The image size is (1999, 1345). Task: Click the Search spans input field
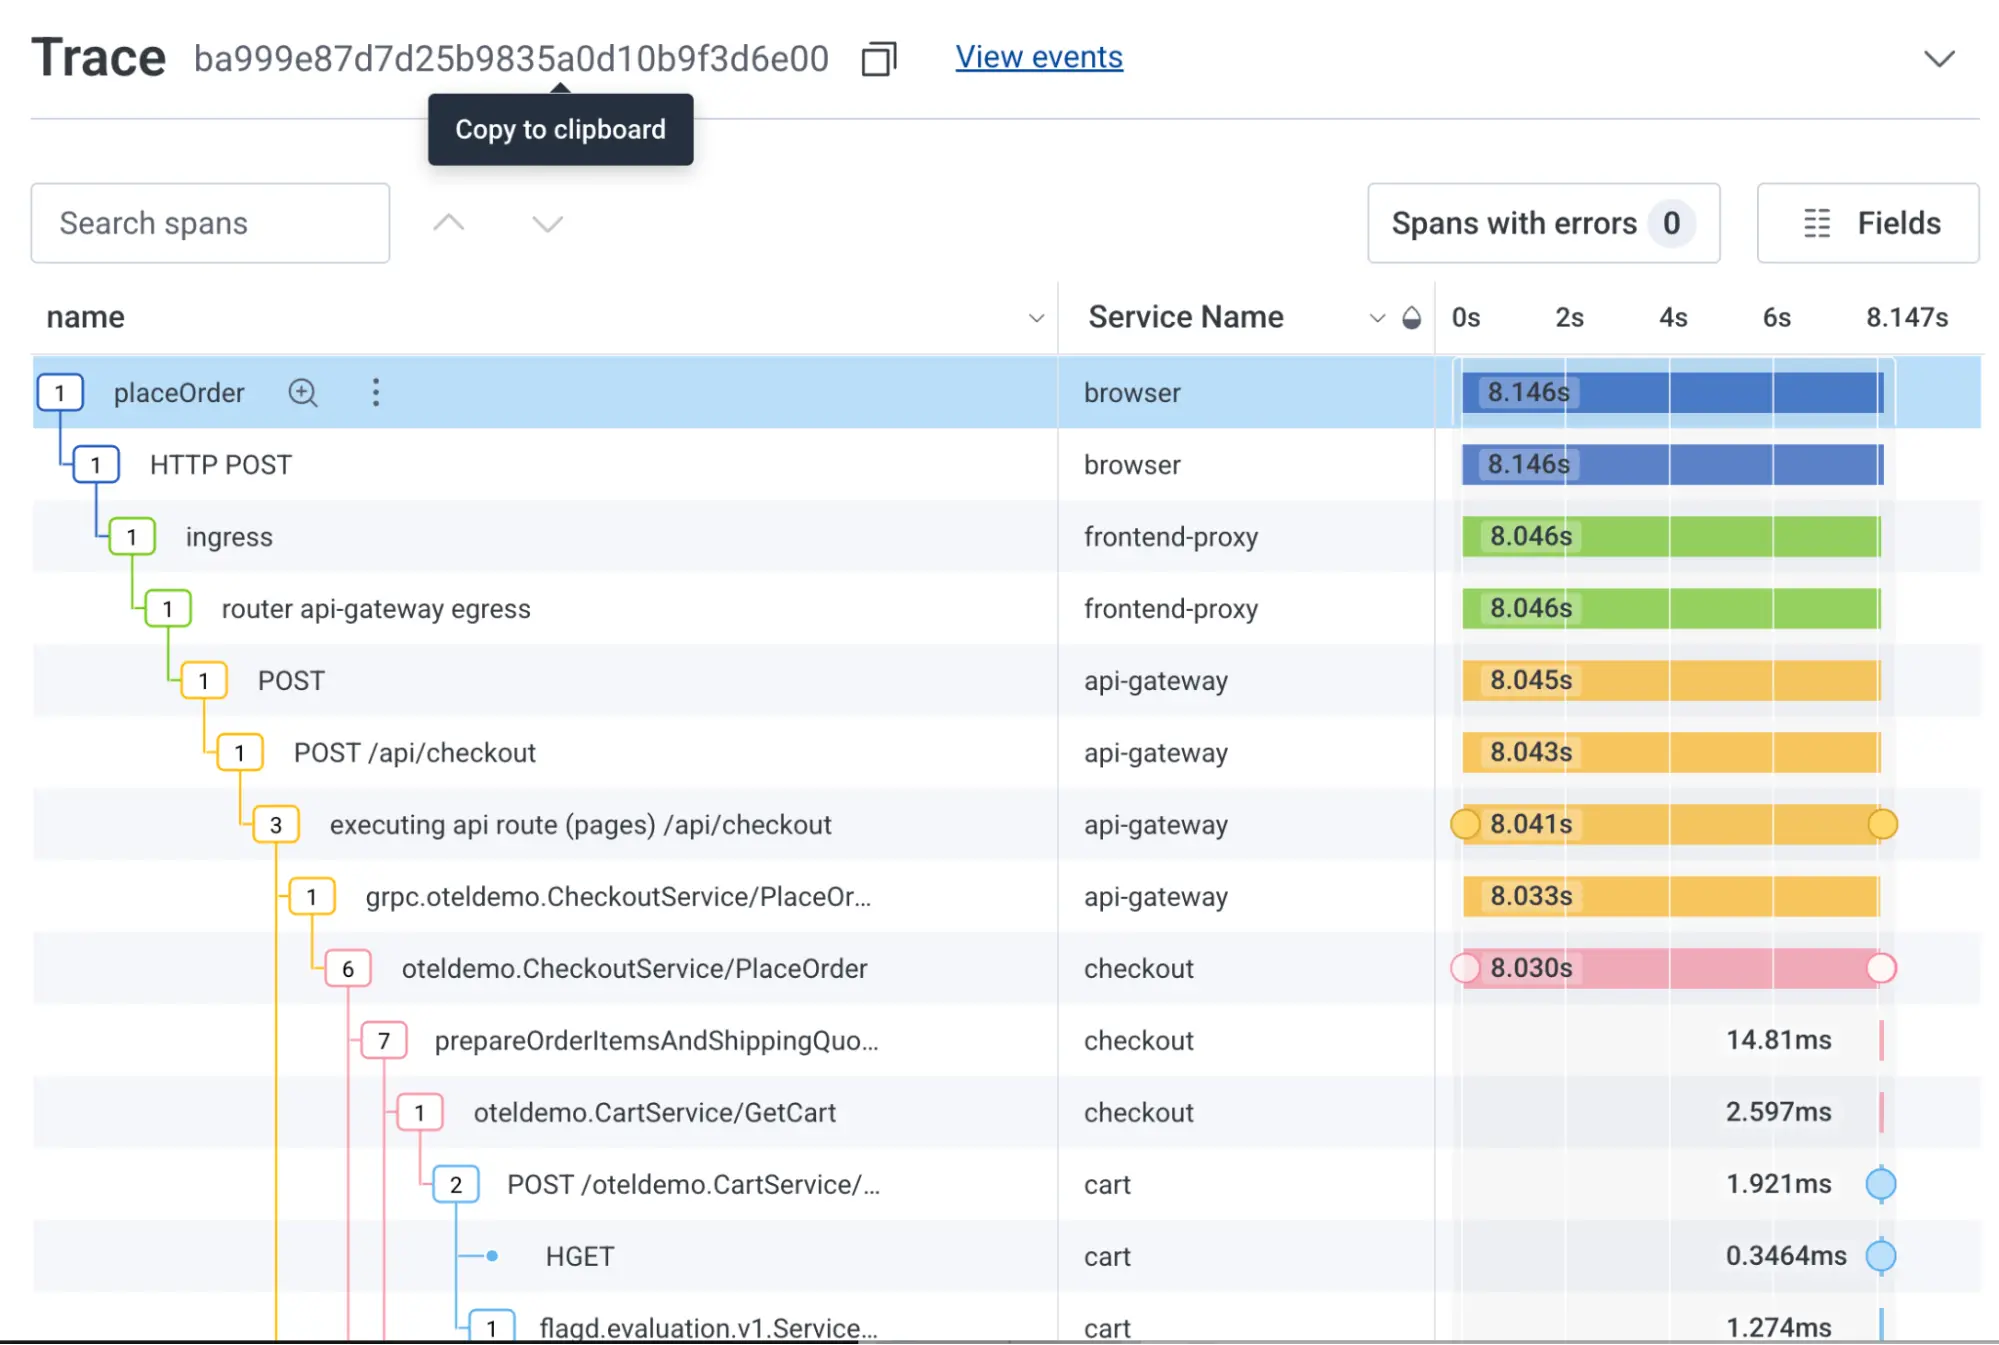pos(209,223)
